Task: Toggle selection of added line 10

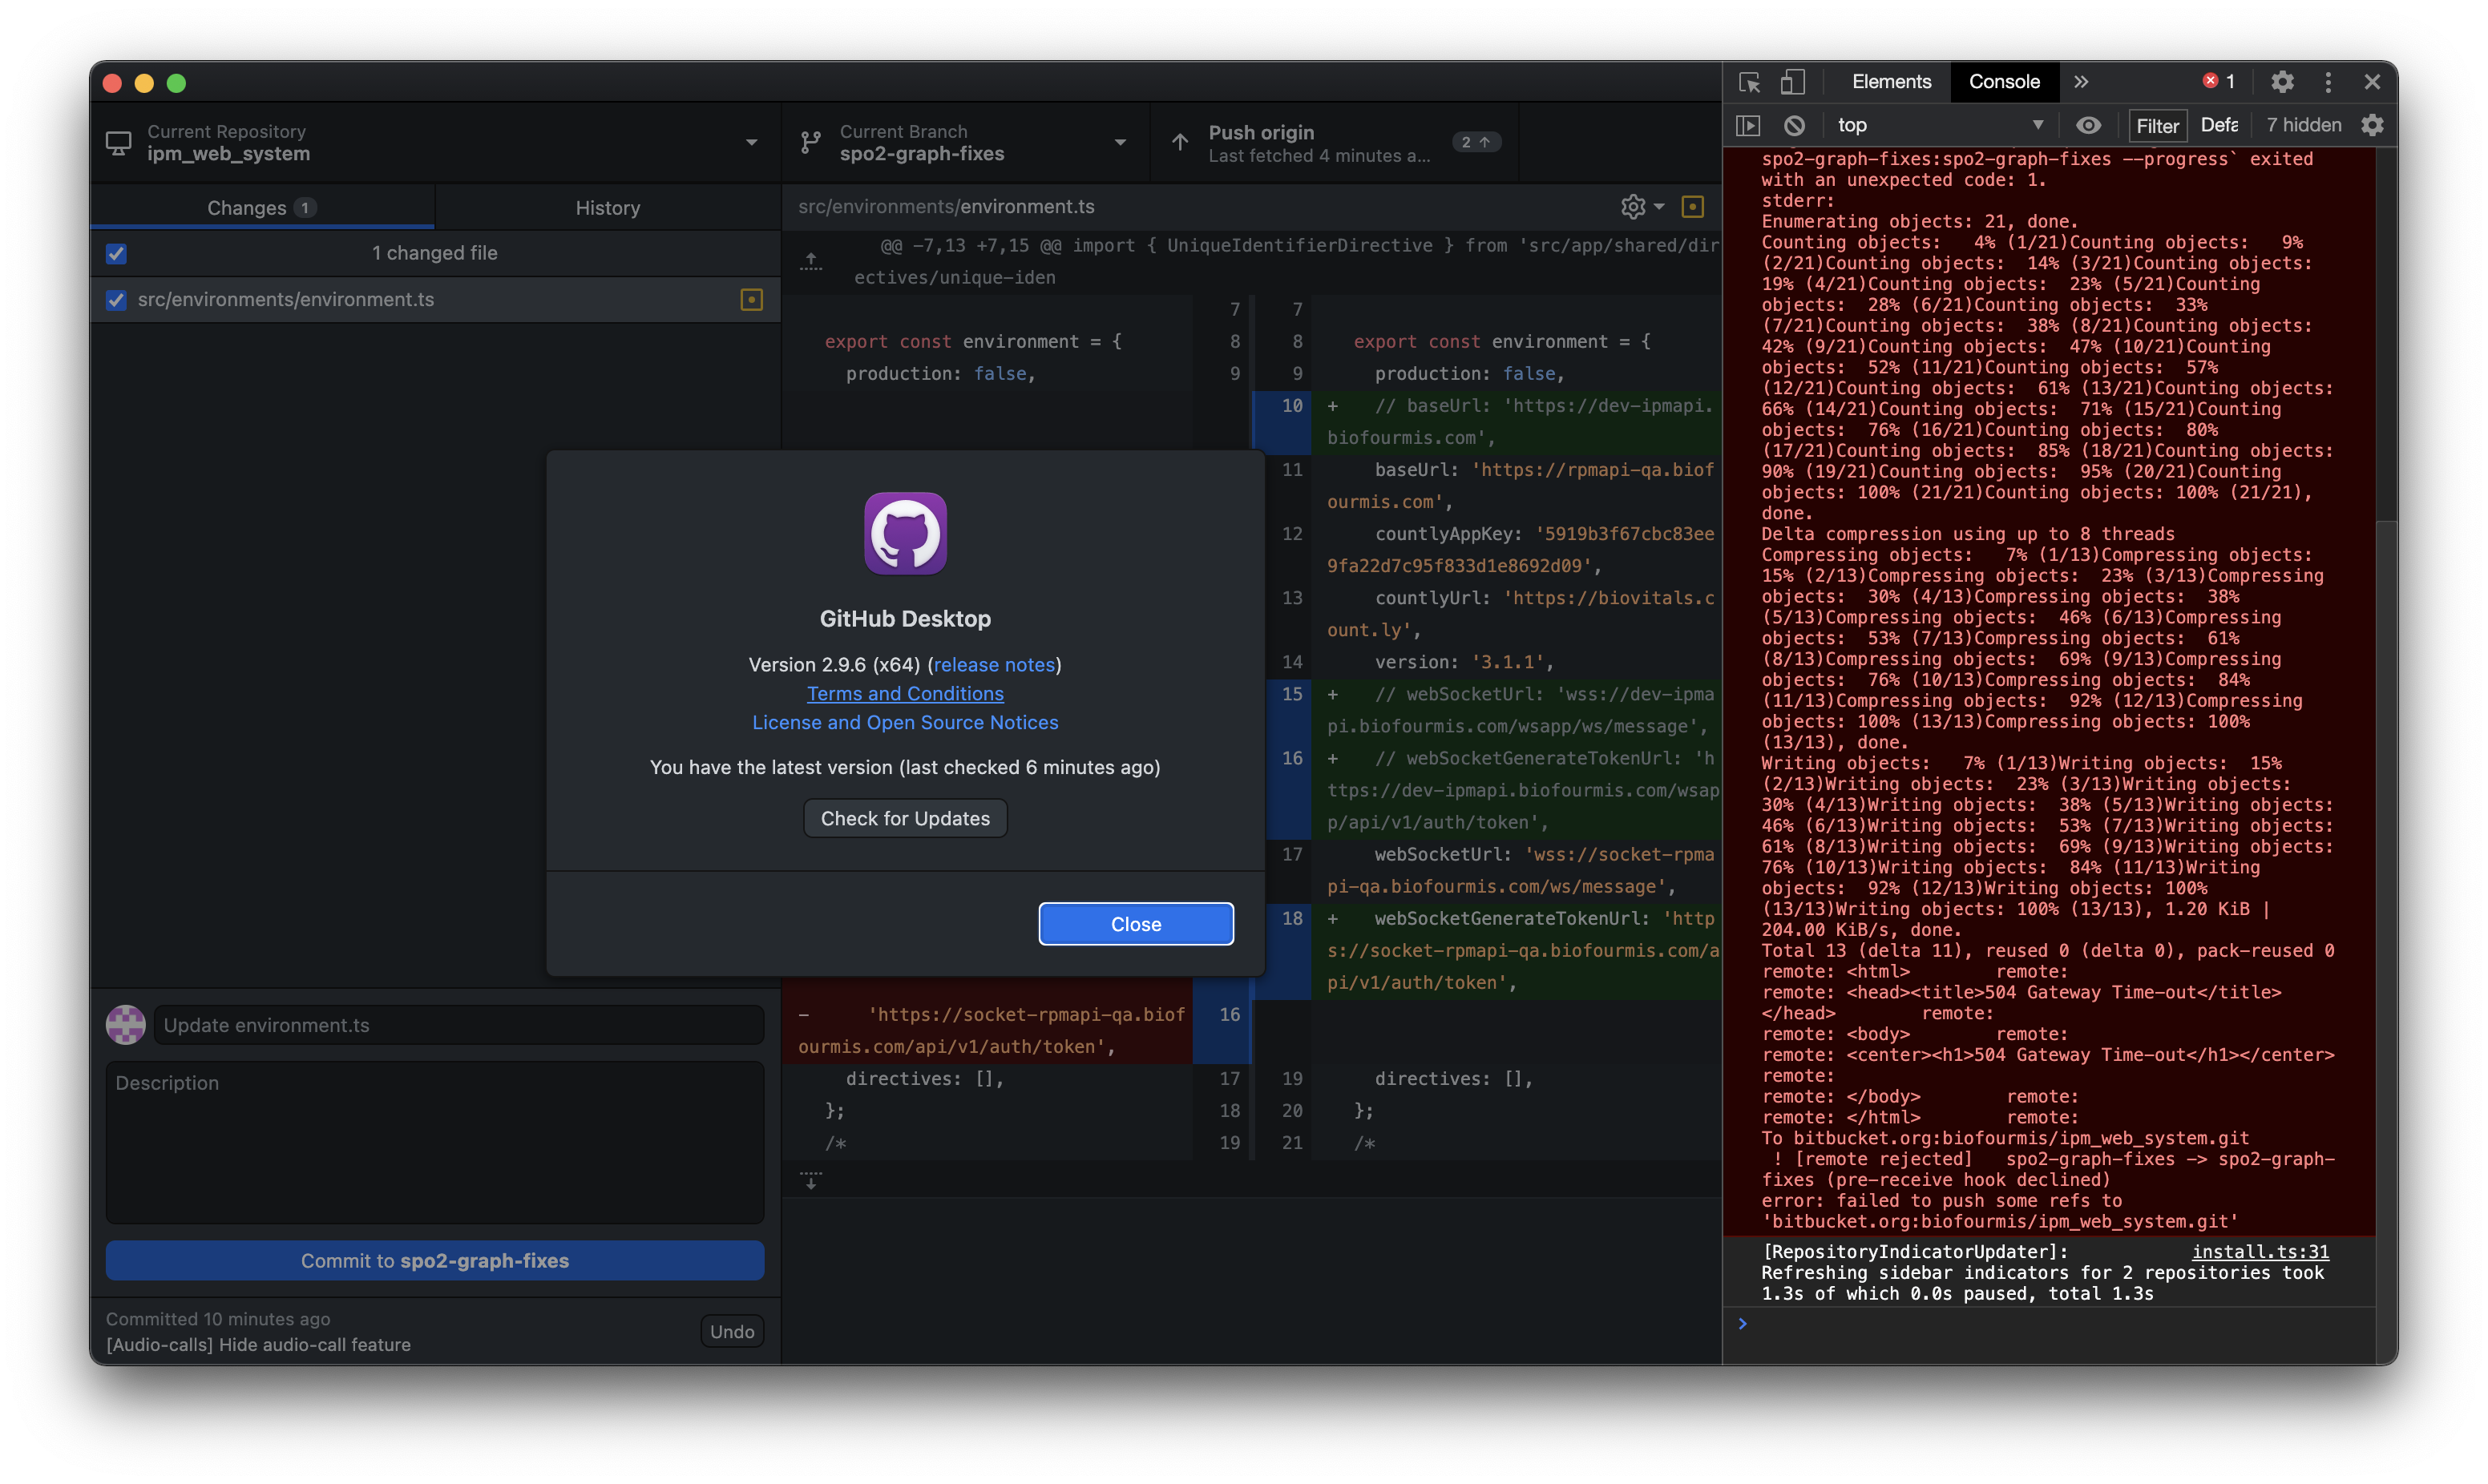Action: 1283,422
